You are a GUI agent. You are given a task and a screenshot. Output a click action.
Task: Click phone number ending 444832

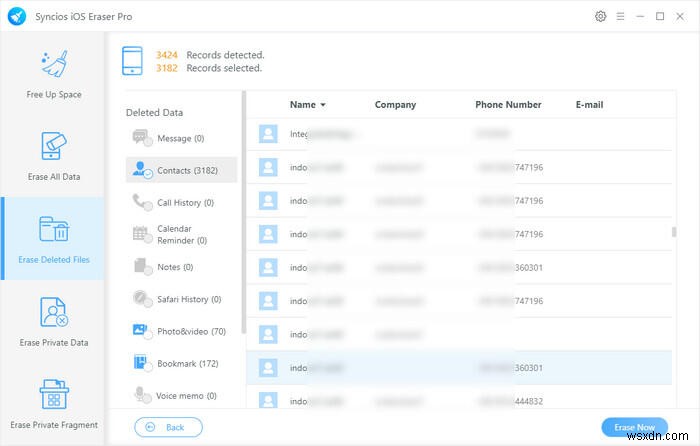[x=511, y=401]
